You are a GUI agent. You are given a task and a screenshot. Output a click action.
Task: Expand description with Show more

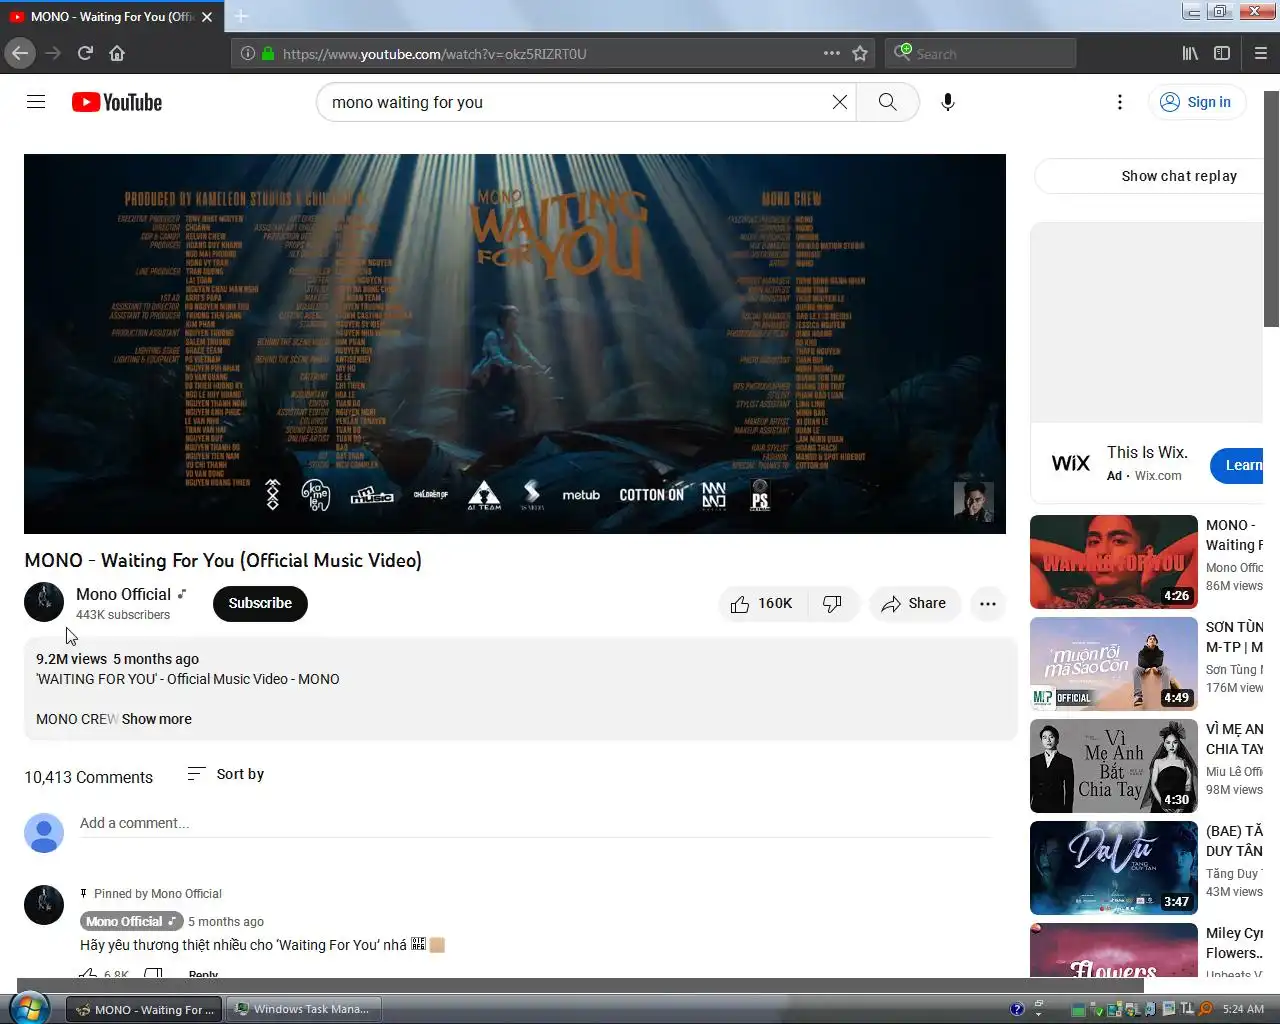pyautogui.click(x=157, y=719)
